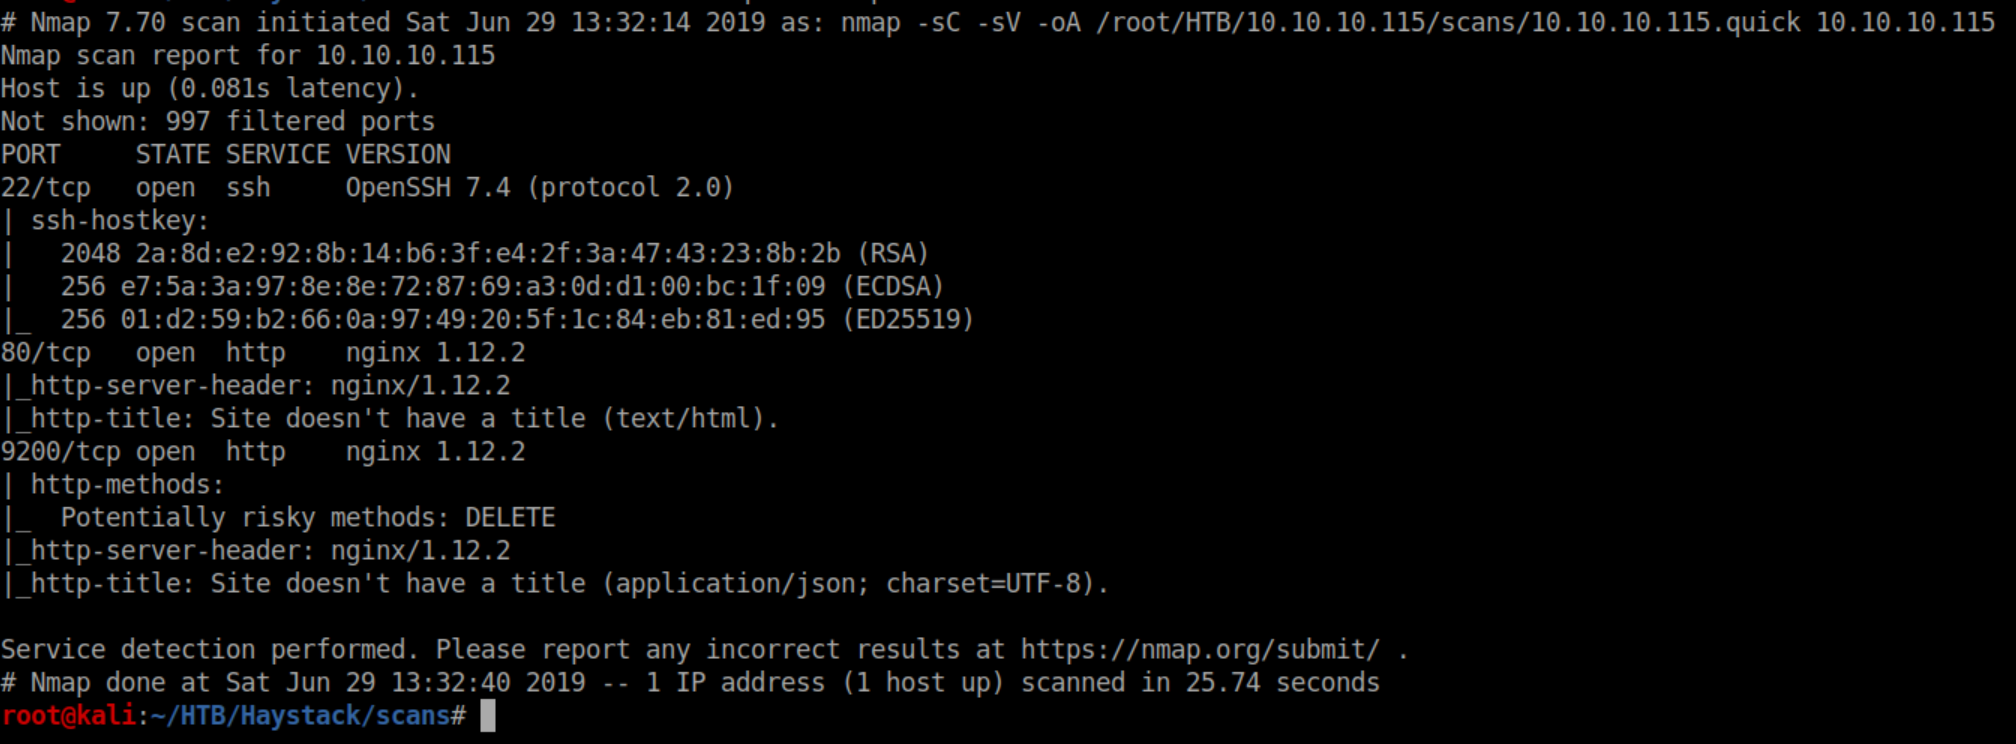Click the word DELETE in risky methods

tap(510, 518)
